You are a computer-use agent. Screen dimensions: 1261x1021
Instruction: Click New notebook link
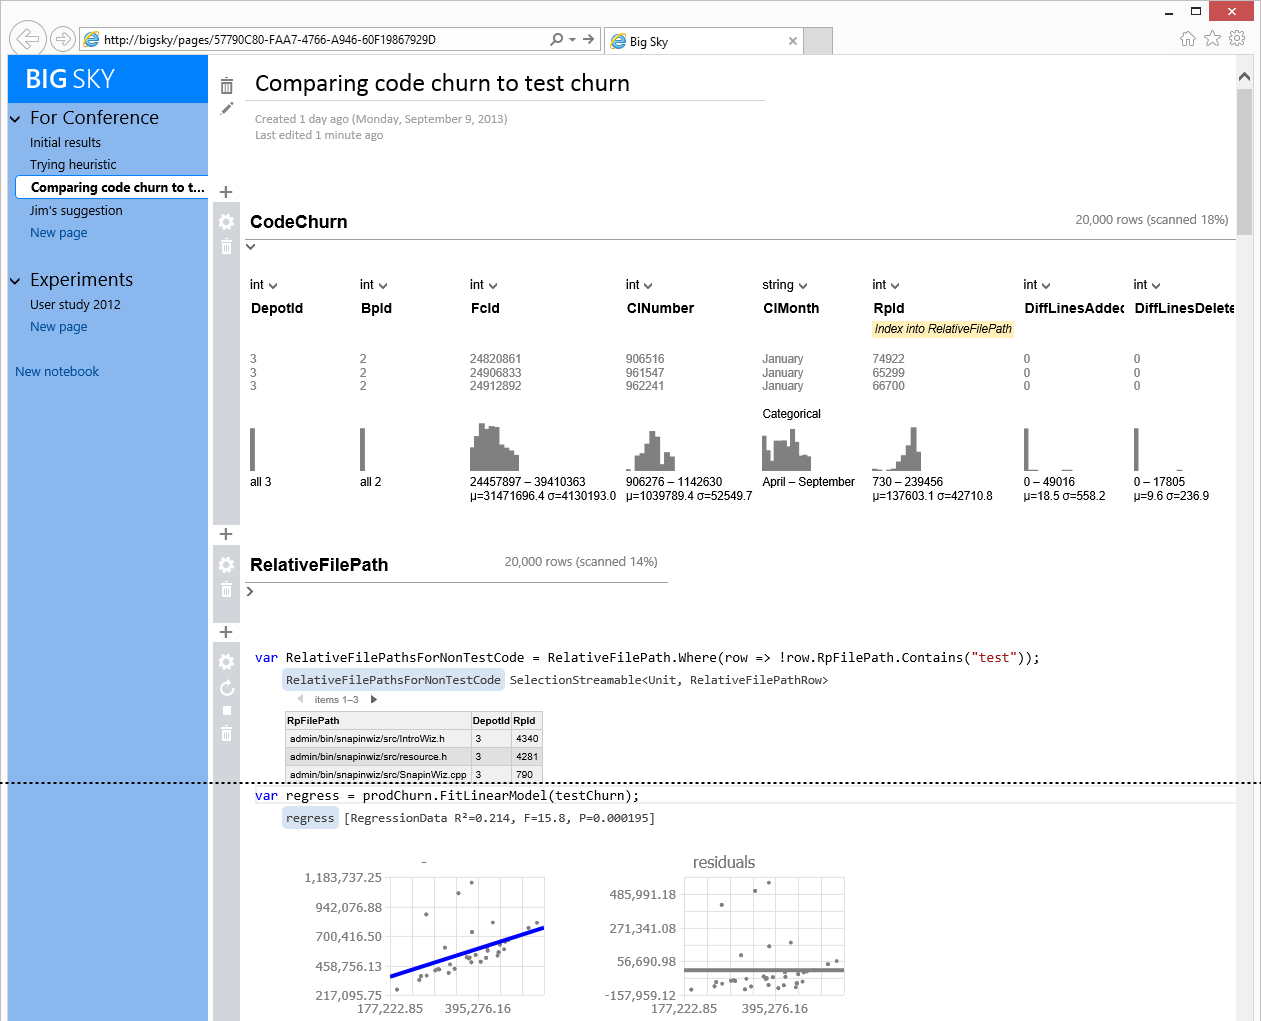tap(57, 372)
